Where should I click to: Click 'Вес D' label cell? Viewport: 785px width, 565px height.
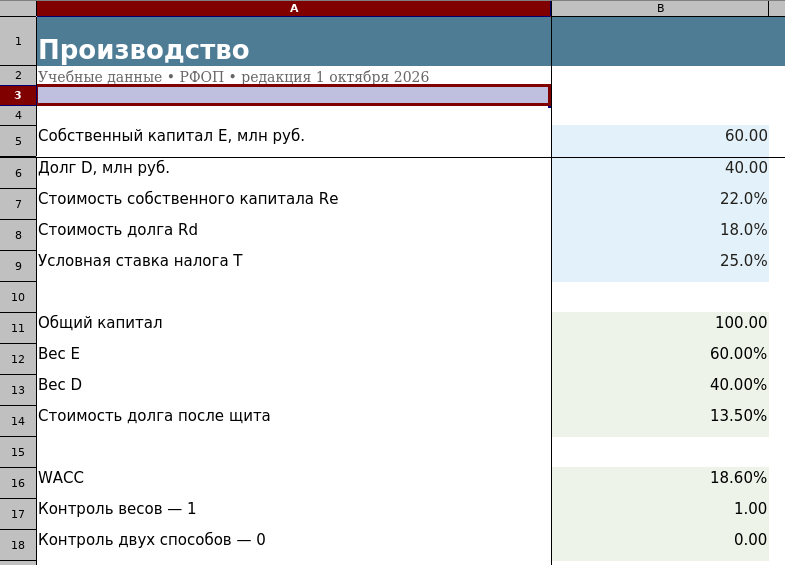click(294, 390)
